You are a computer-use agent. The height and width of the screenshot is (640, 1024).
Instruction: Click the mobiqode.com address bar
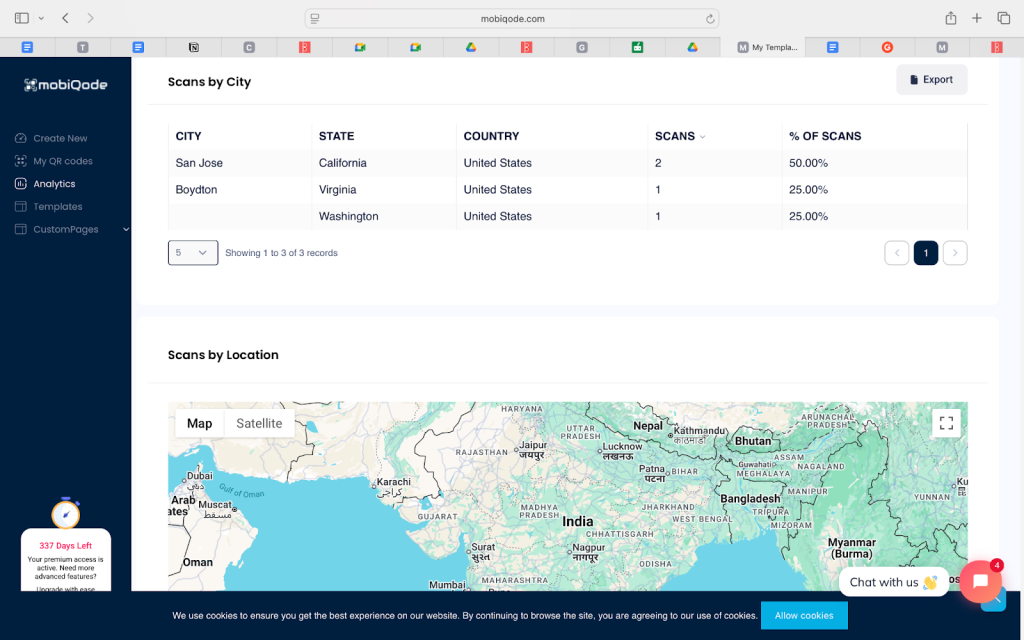512,18
